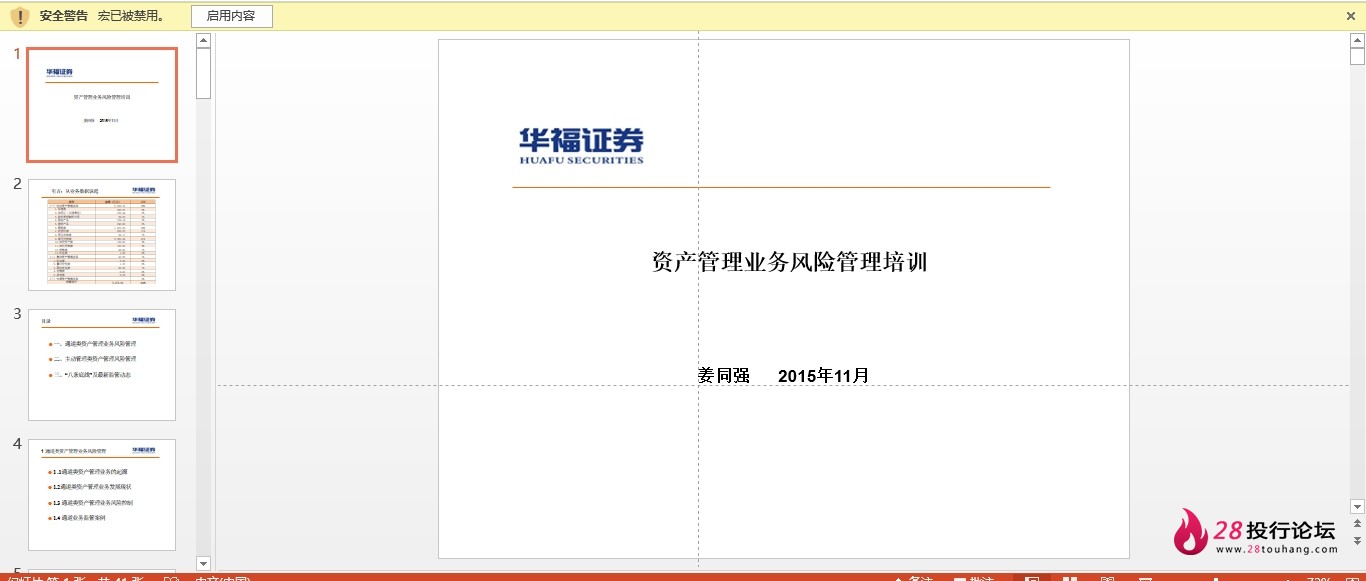Open slide 3 thumbnail titled 目录
This screenshot has width=1366, height=581.
(x=102, y=365)
